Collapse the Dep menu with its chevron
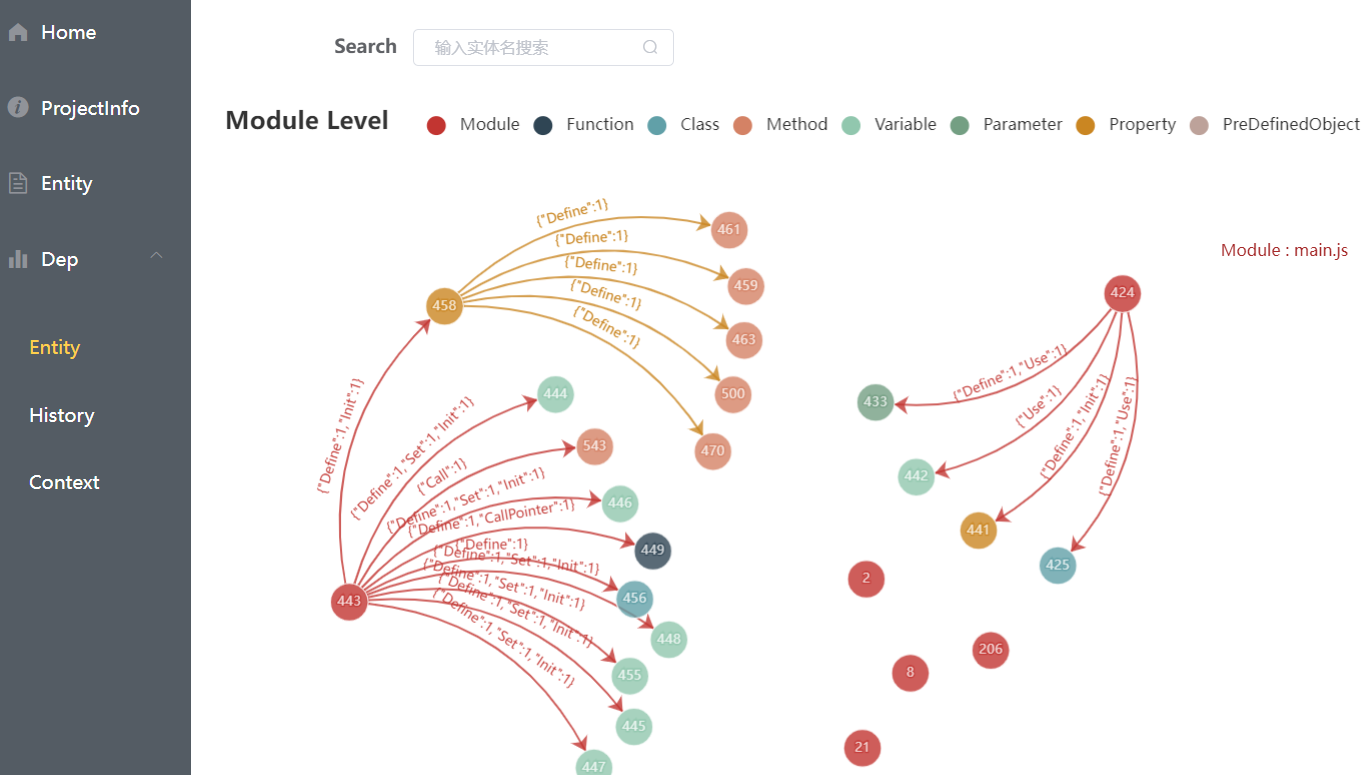The width and height of the screenshot is (1362, 775). 156,256
